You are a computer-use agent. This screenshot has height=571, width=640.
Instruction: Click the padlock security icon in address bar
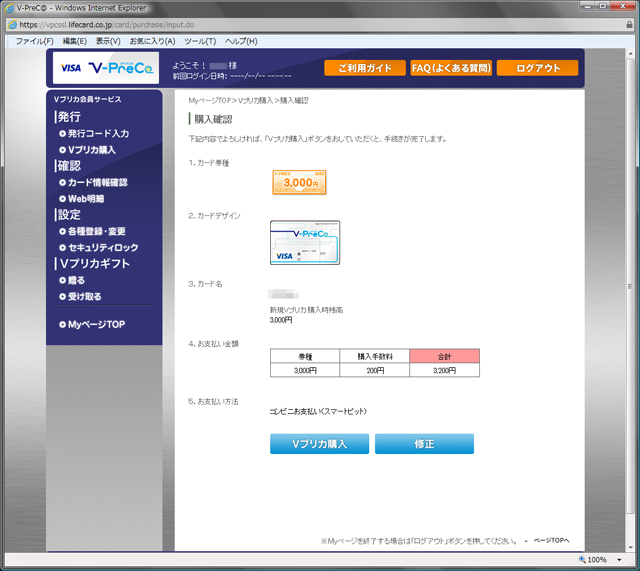click(629, 24)
